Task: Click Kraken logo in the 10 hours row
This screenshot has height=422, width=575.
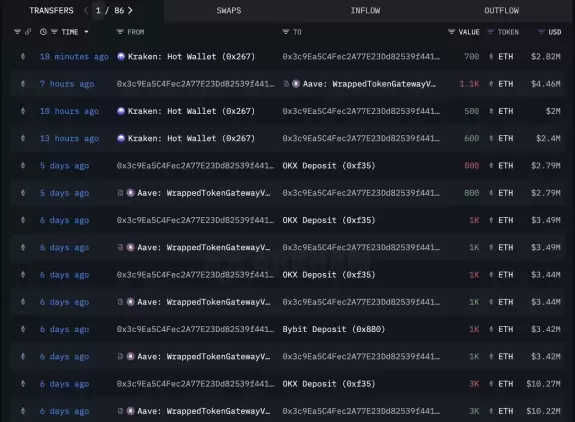Action: tap(121, 111)
